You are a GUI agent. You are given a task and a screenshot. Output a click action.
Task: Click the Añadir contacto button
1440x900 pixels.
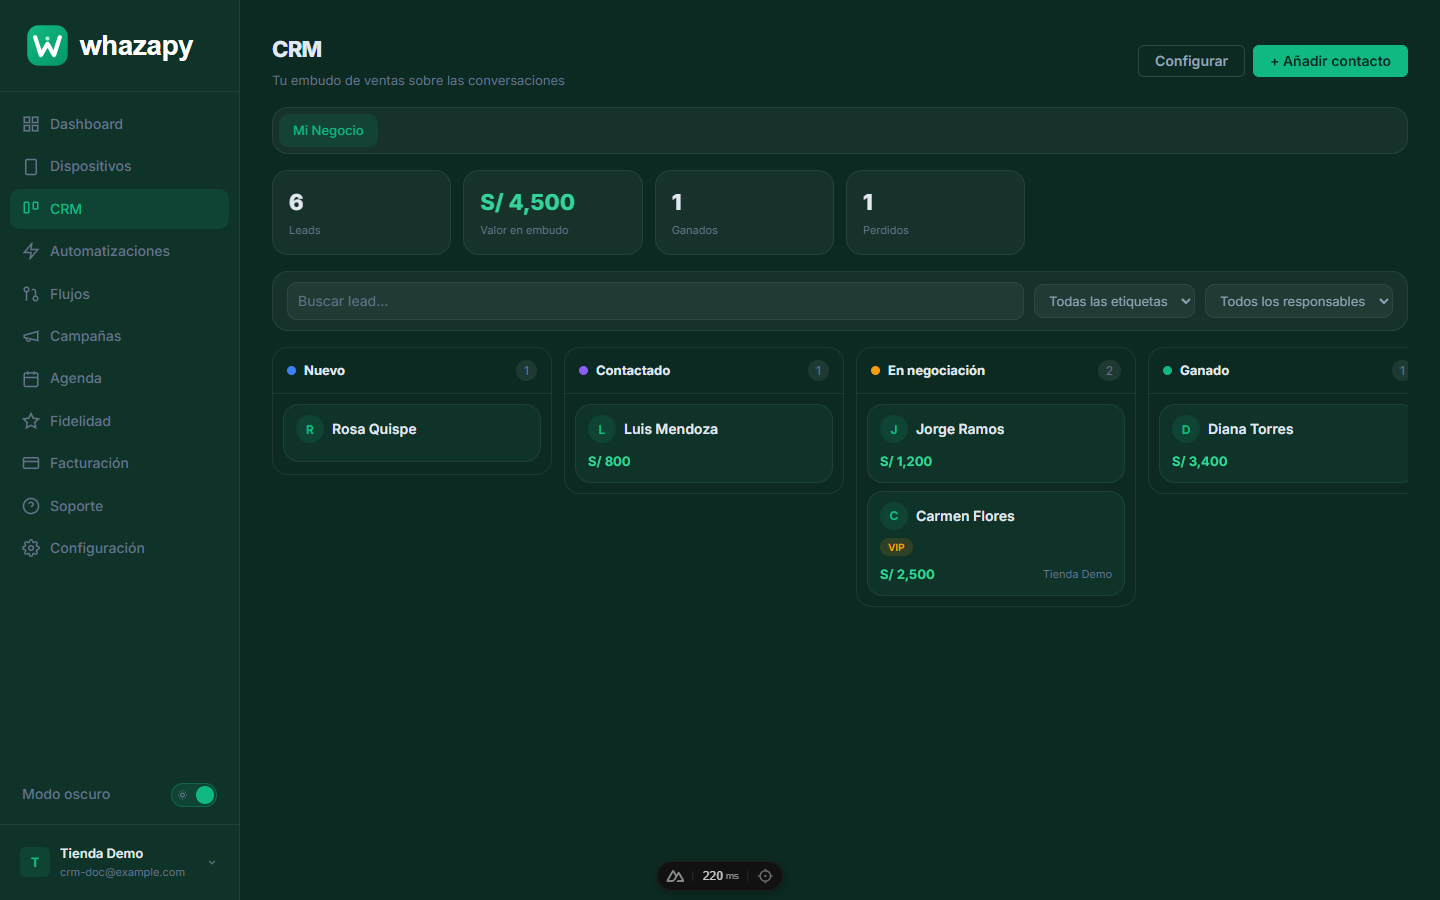(1330, 61)
